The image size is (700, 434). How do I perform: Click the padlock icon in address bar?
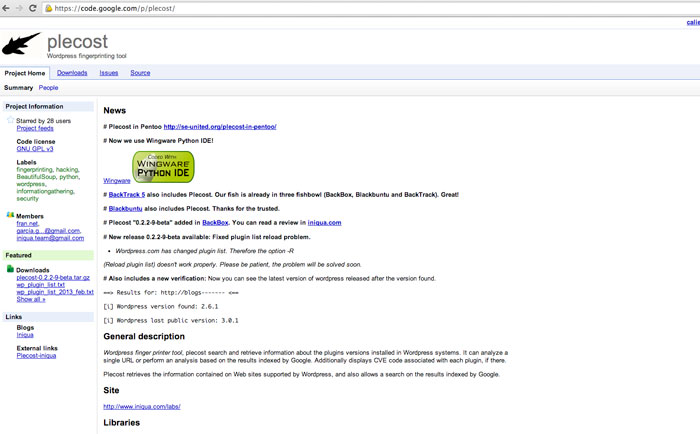pos(49,8)
